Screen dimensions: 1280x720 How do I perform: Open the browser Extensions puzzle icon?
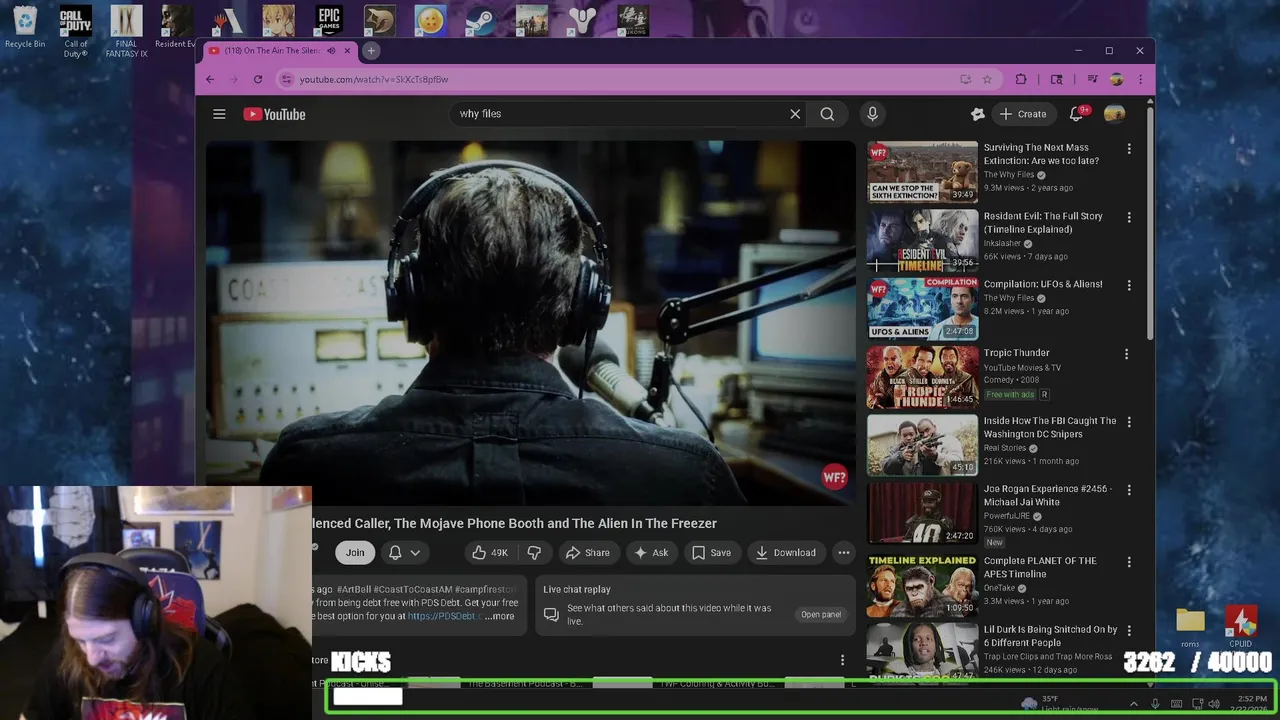(1021, 79)
